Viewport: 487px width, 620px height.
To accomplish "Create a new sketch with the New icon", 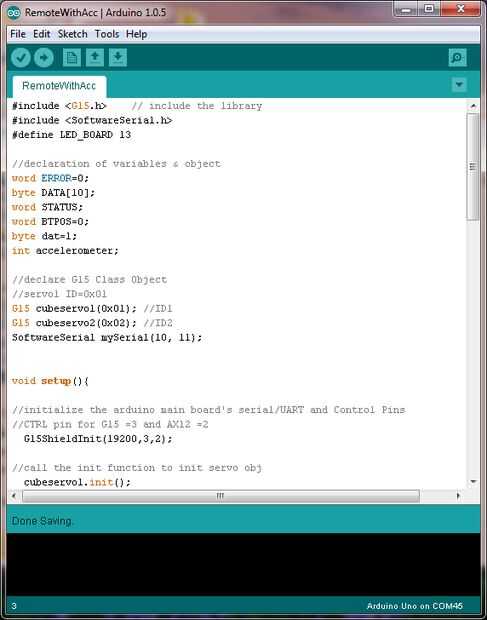I will pos(72,58).
